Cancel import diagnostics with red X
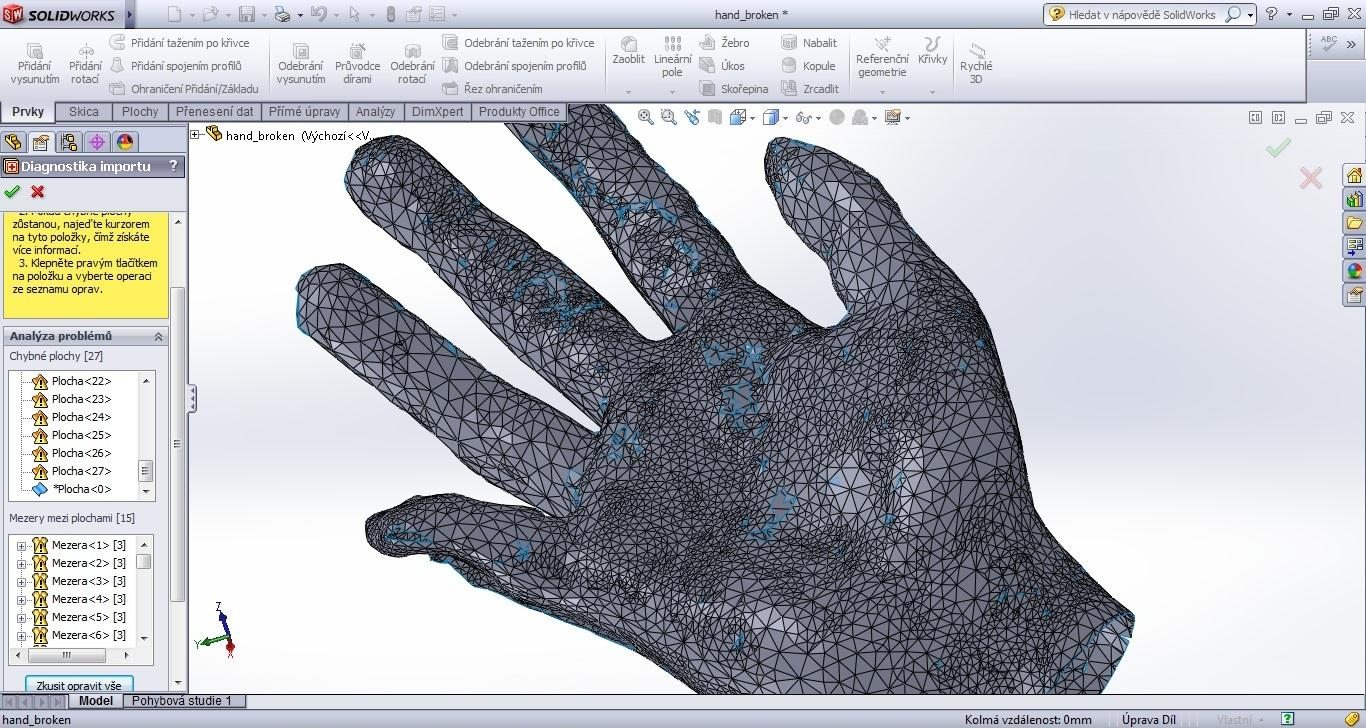 coord(38,191)
